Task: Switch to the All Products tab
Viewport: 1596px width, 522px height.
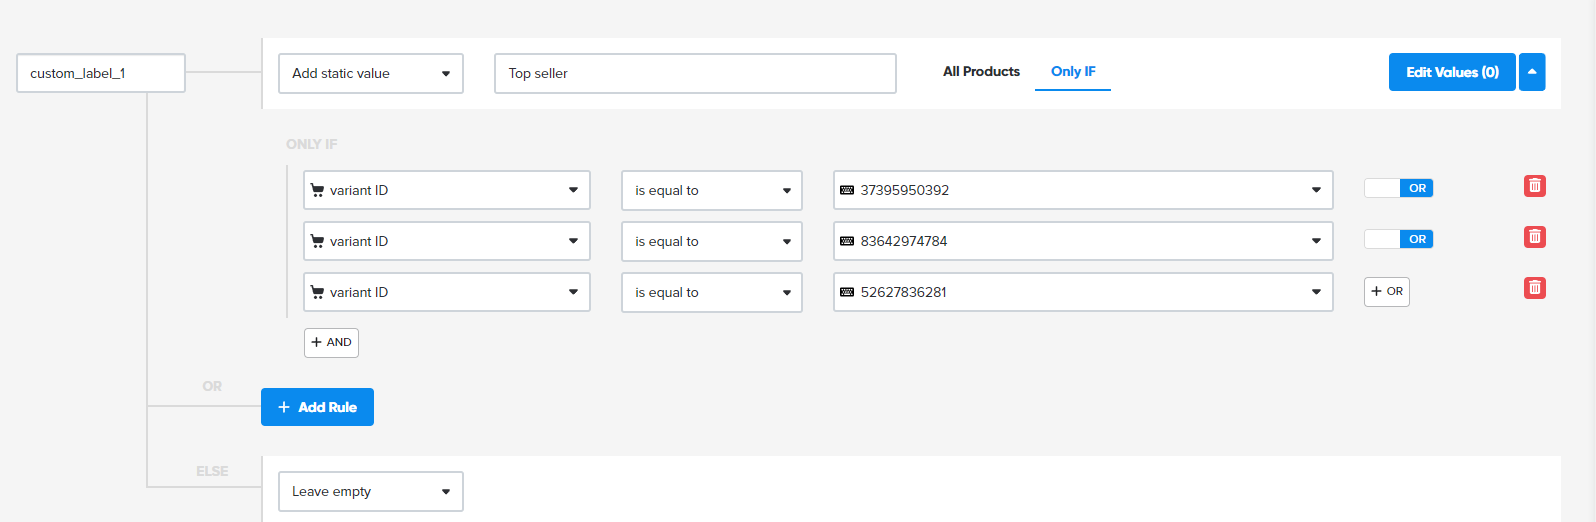Action: (x=981, y=71)
